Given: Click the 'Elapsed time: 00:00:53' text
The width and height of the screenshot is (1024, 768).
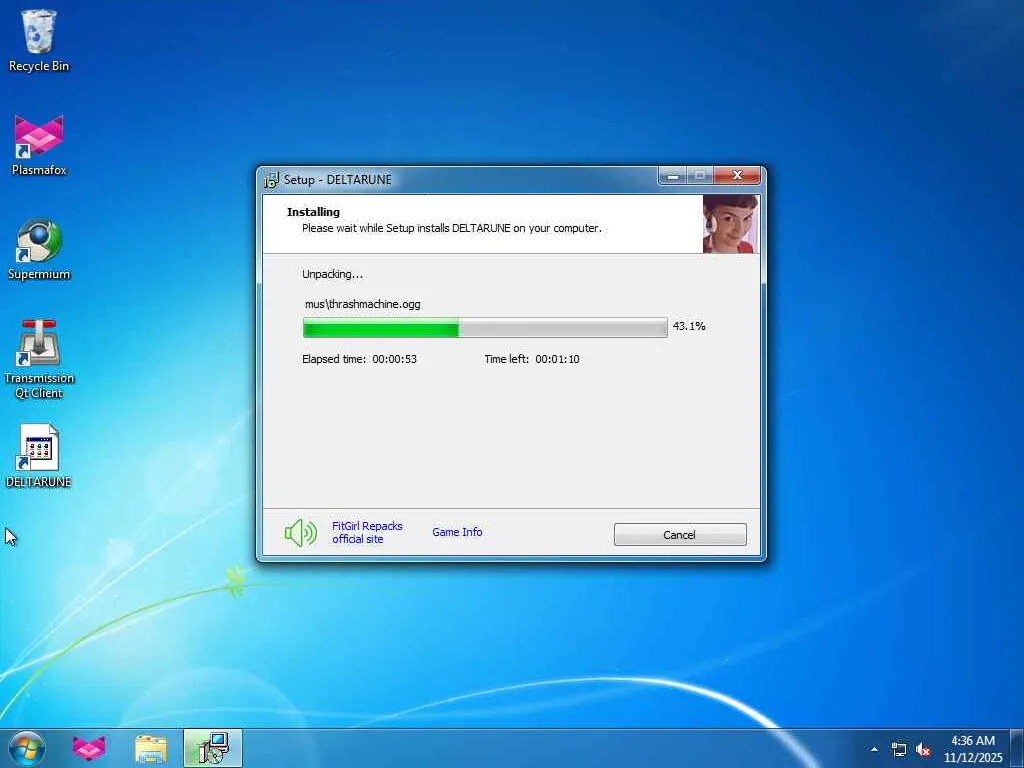Looking at the screenshot, I should [359, 359].
